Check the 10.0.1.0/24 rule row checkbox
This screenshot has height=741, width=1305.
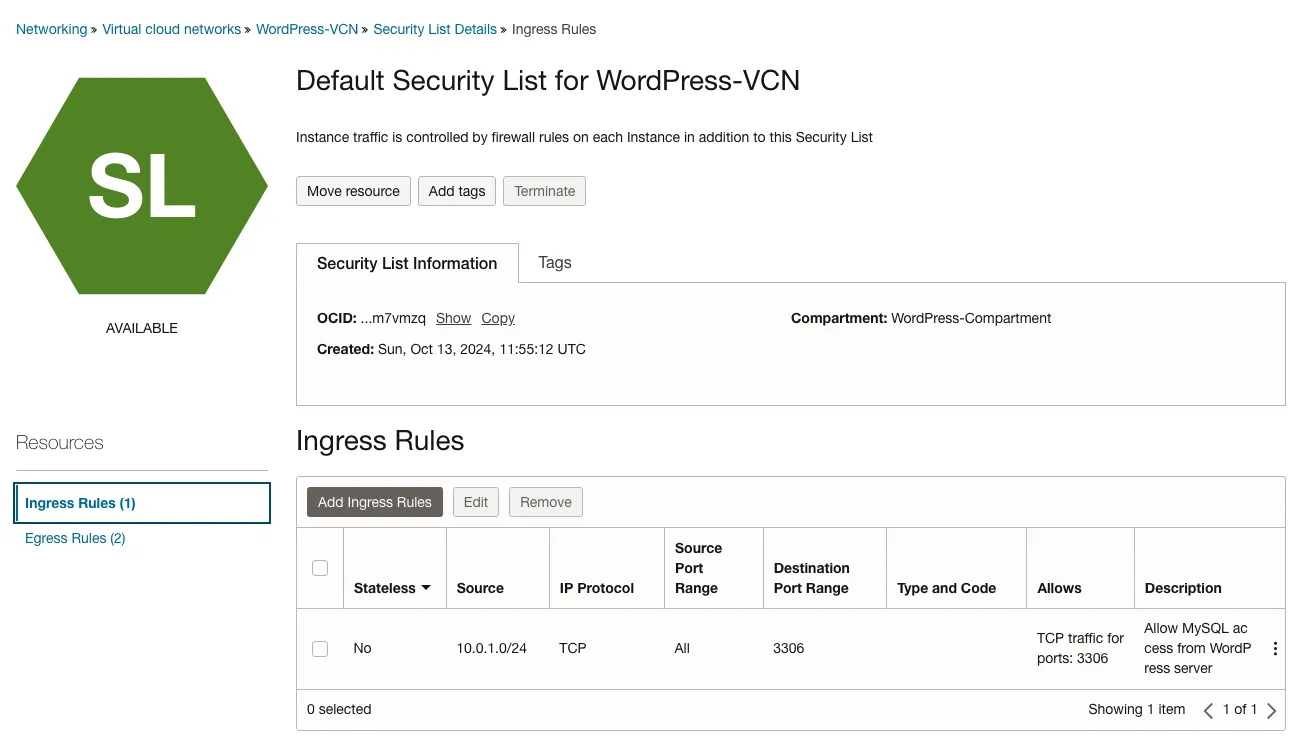coord(320,649)
